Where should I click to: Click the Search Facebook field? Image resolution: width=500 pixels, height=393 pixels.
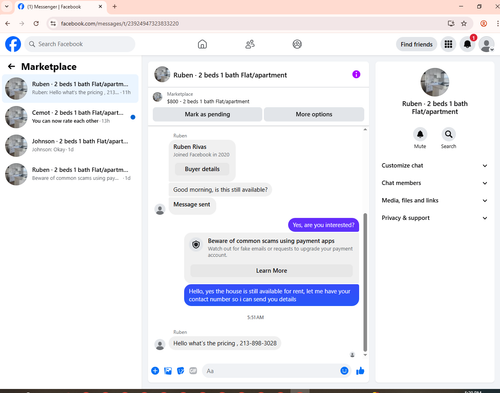coord(80,44)
